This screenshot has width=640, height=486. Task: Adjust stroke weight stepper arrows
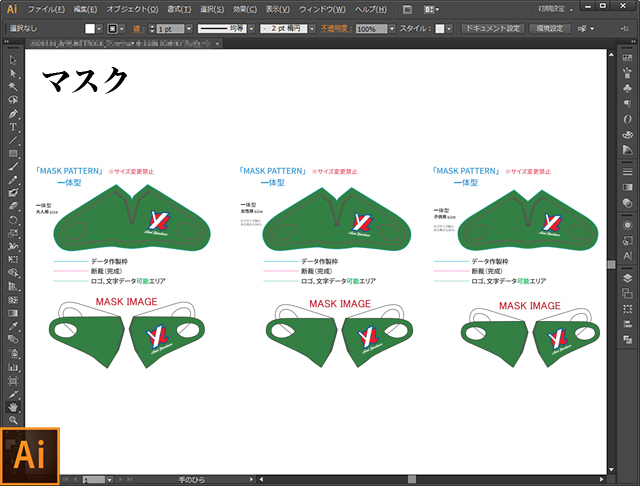click(x=152, y=29)
